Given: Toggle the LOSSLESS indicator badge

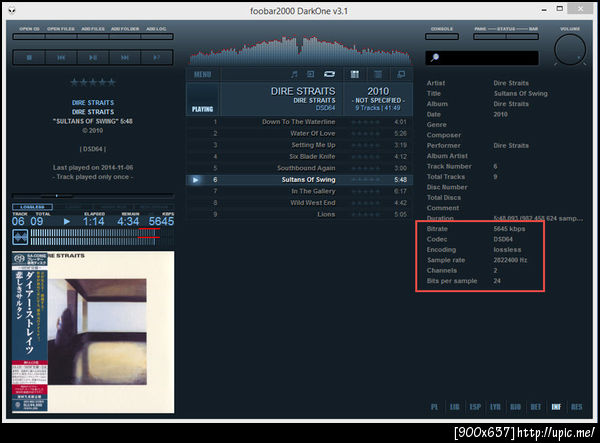Looking at the screenshot, I should point(32,207).
